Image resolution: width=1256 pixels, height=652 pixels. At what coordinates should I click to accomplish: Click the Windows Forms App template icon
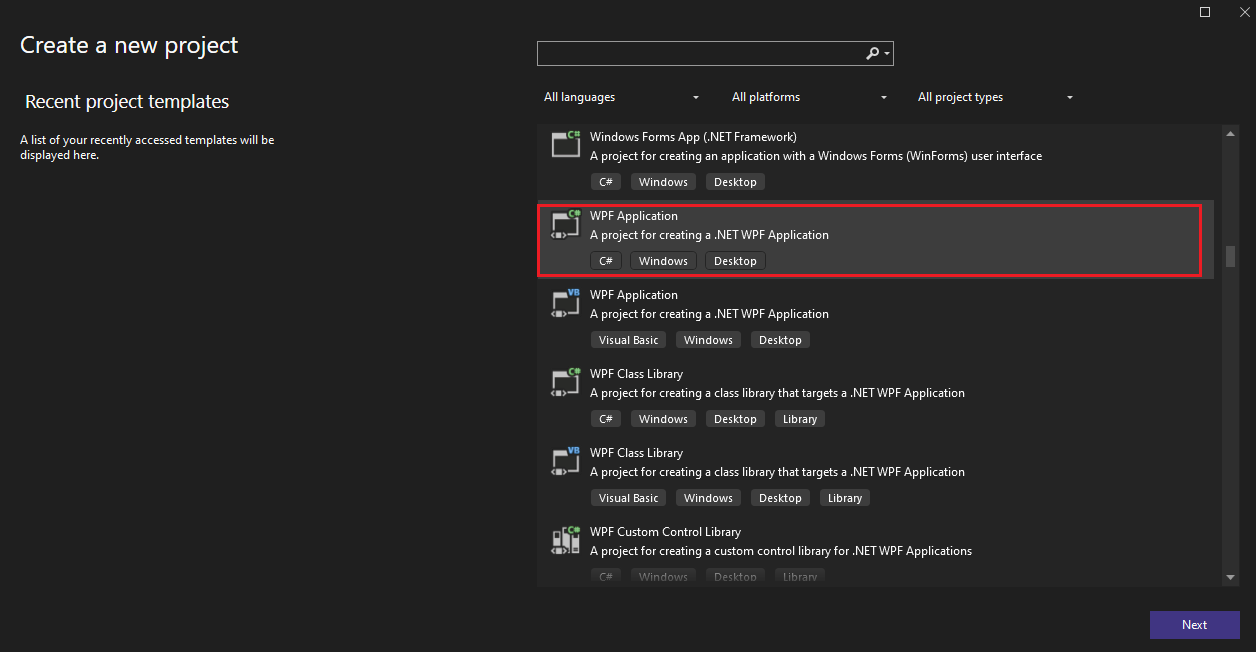coord(566,144)
